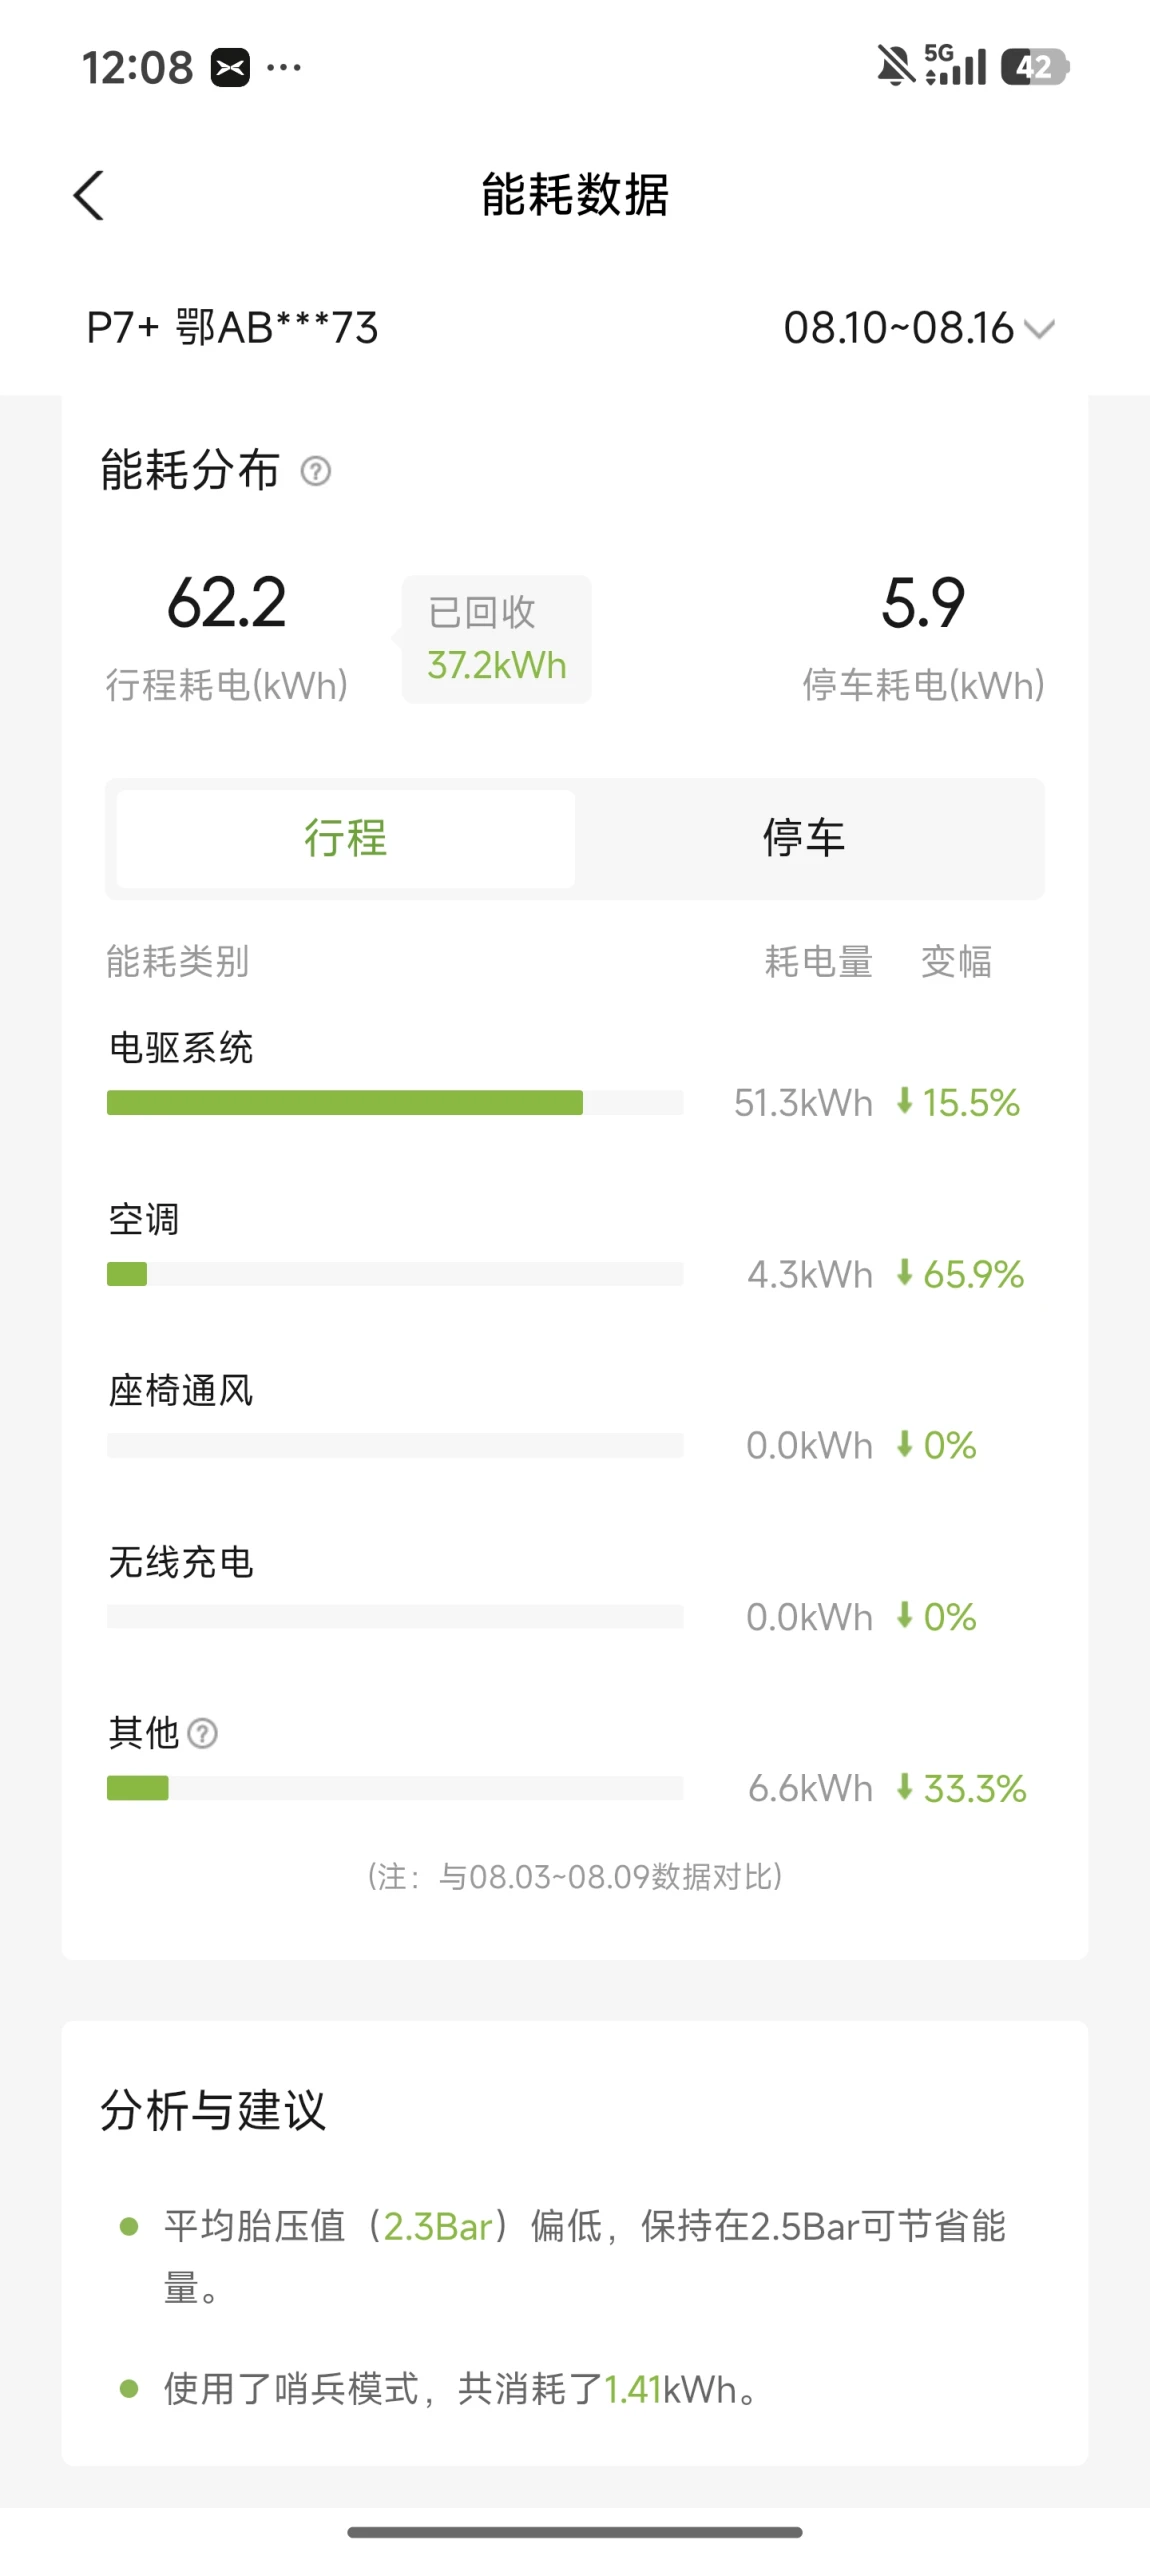Expand the 08.10~08.16 date range dropdown
Image resolution: width=1150 pixels, height=2556 pixels.
[918, 328]
